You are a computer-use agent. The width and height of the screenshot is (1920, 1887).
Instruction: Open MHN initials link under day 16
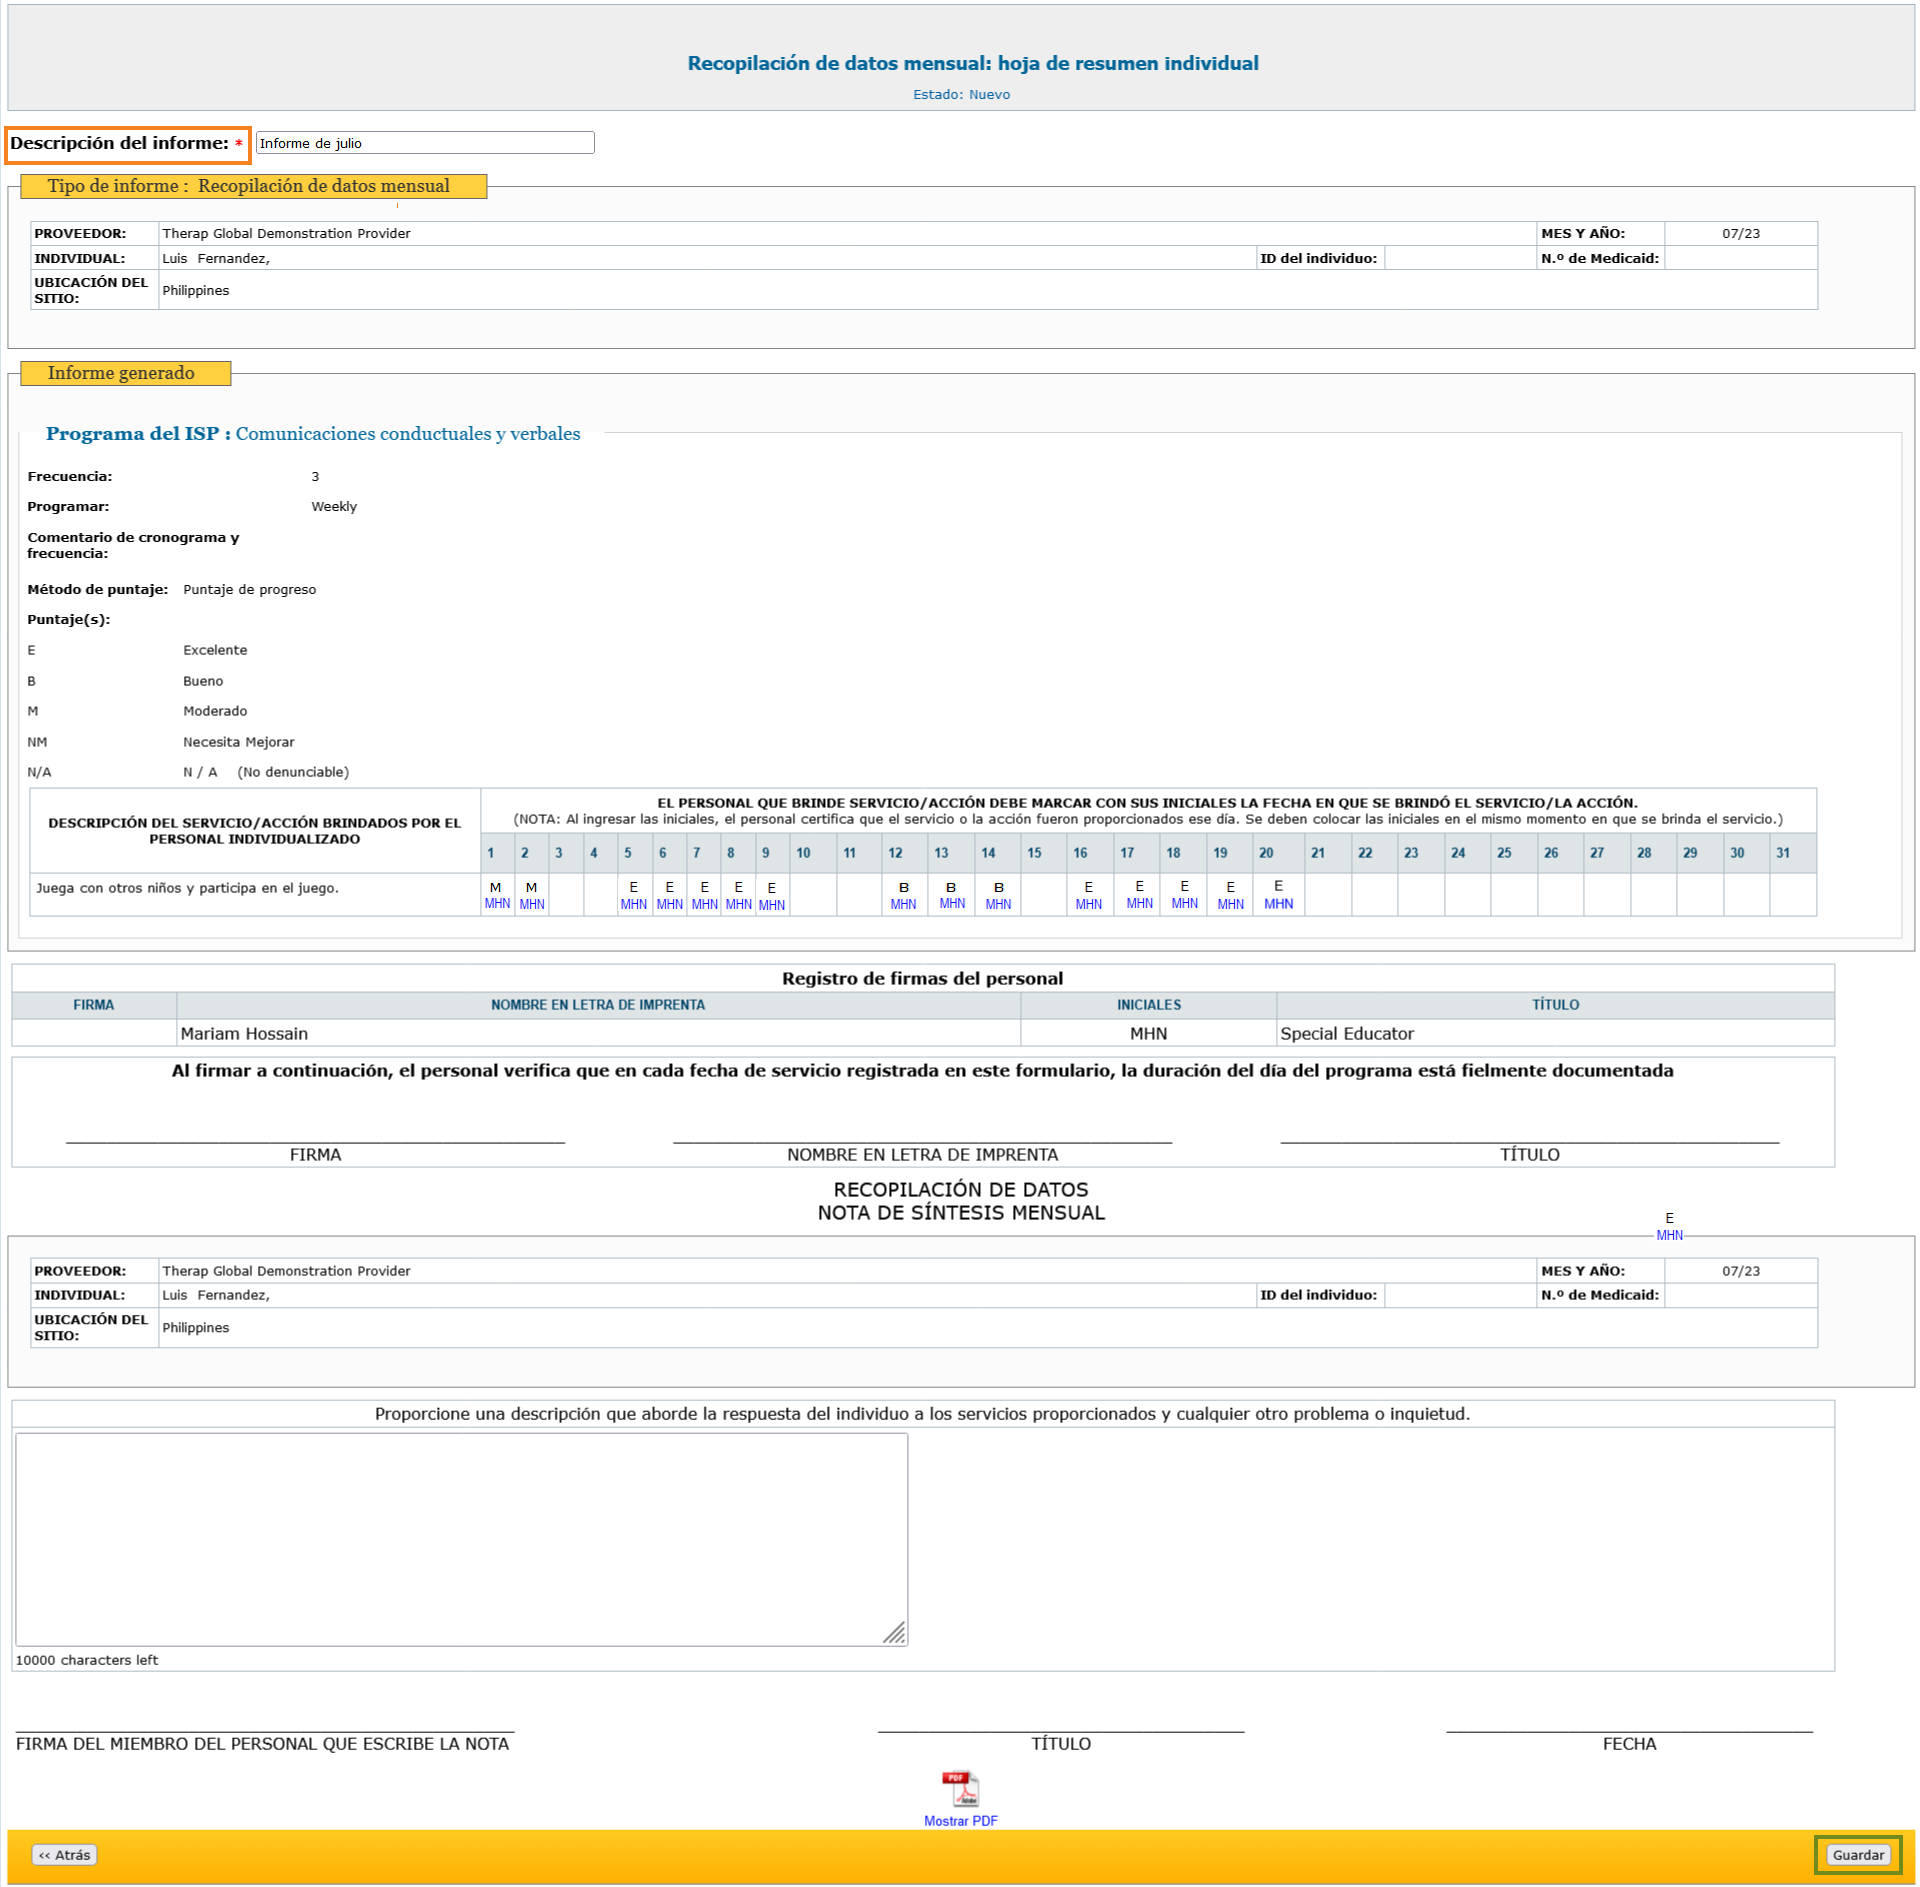click(x=1088, y=905)
